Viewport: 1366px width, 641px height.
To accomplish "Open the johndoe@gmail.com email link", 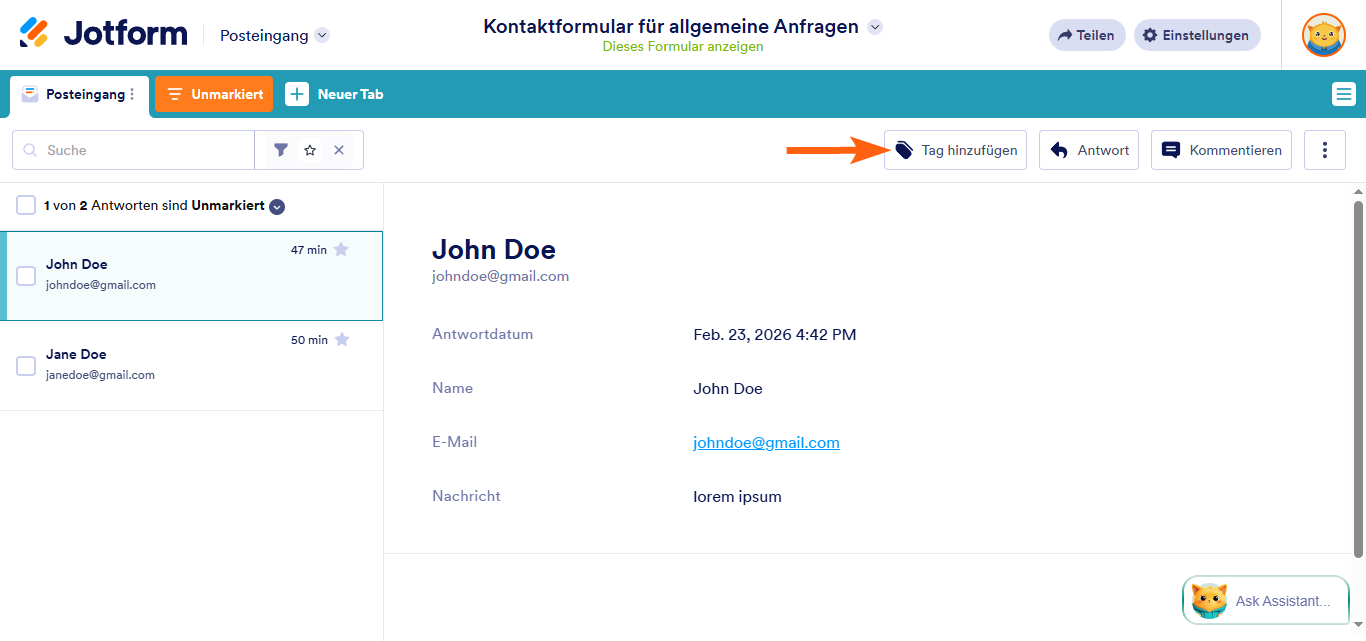I will pos(766,442).
